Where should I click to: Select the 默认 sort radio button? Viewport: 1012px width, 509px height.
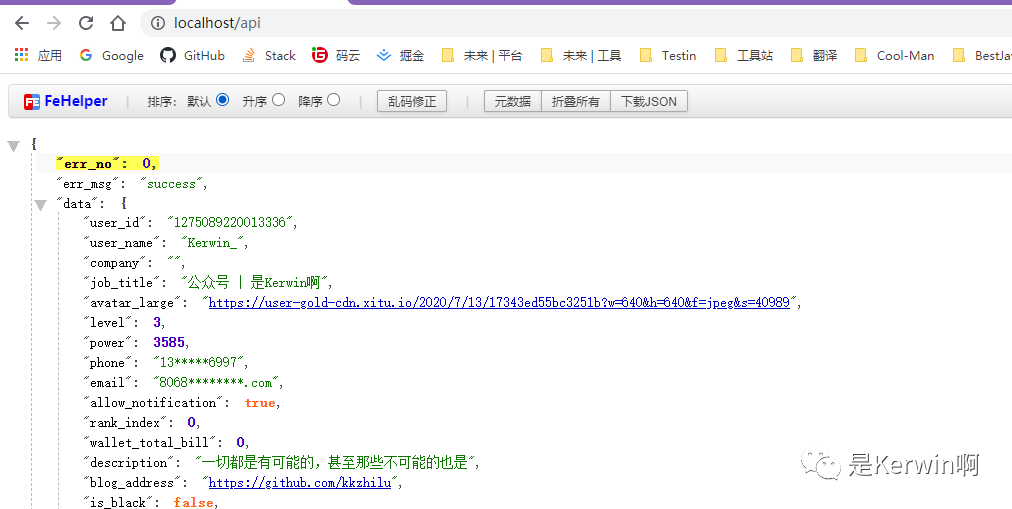(223, 100)
